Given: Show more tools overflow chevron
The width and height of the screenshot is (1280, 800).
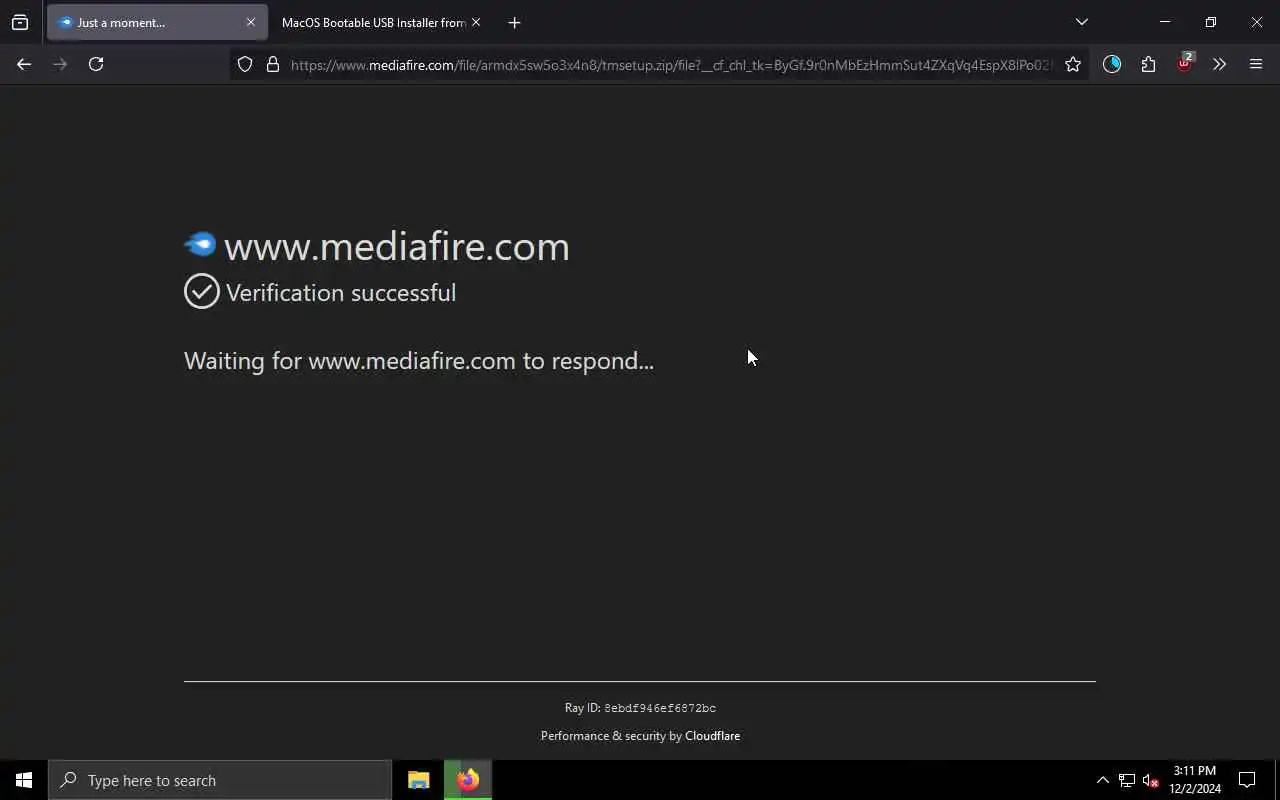Looking at the screenshot, I should [x=1219, y=64].
